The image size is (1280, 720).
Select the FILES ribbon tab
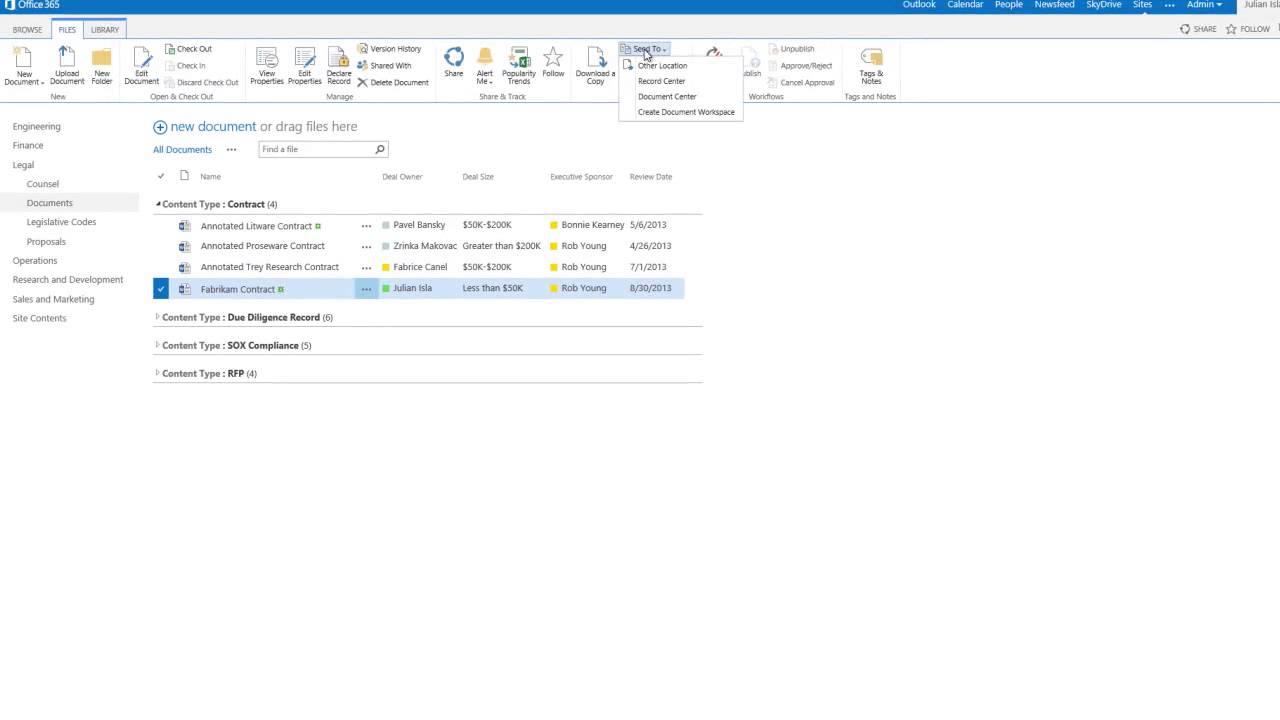pos(67,30)
